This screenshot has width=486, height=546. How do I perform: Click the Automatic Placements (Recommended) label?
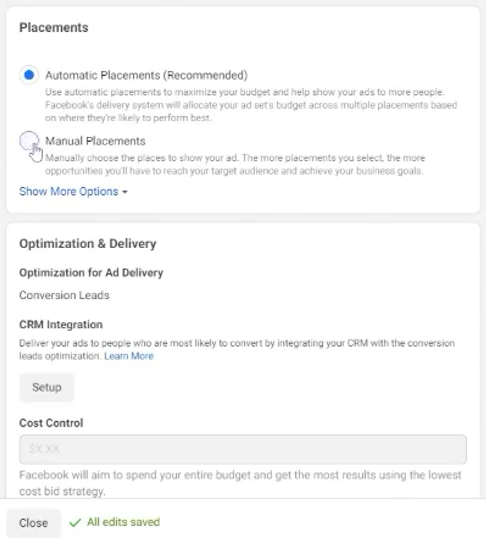tap(146, 75)
